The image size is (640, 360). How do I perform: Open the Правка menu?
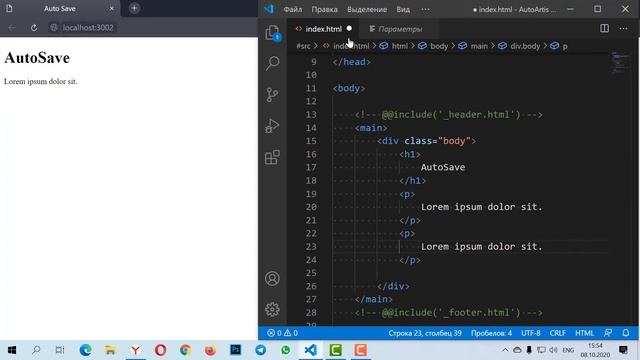click(x=324, y=9)
